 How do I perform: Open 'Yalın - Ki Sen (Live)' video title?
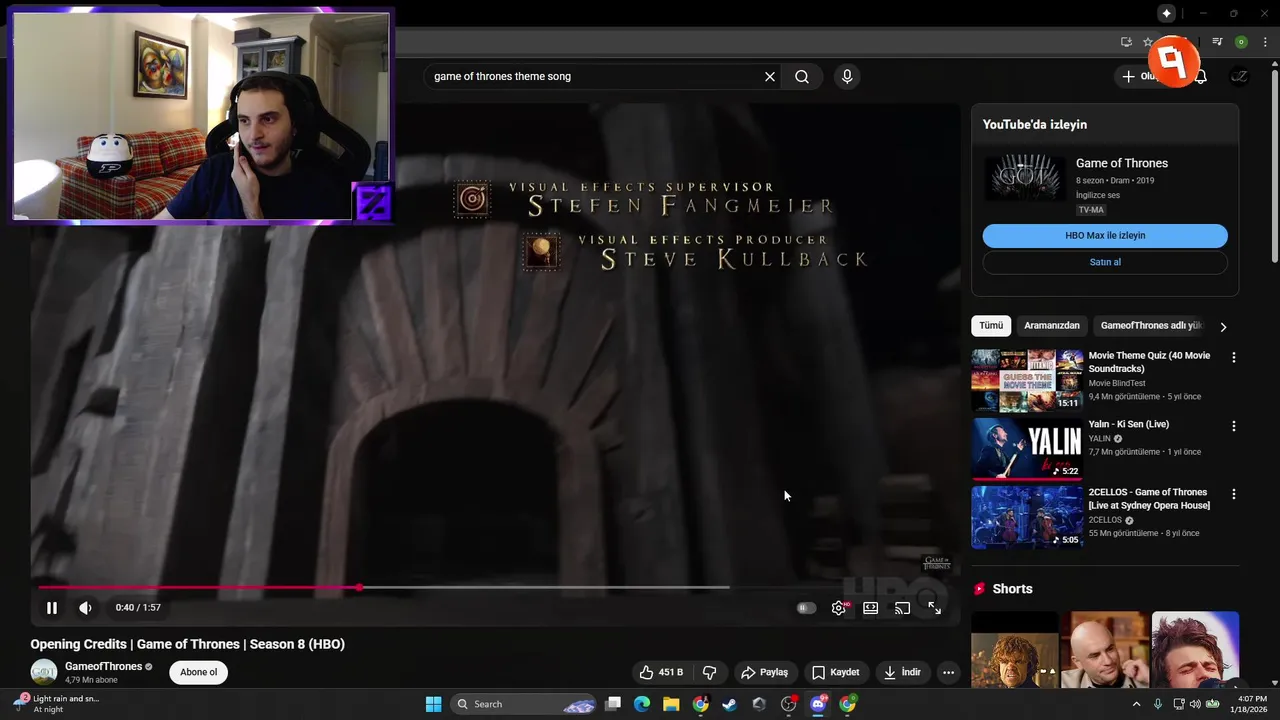[x=1129, y=424]
